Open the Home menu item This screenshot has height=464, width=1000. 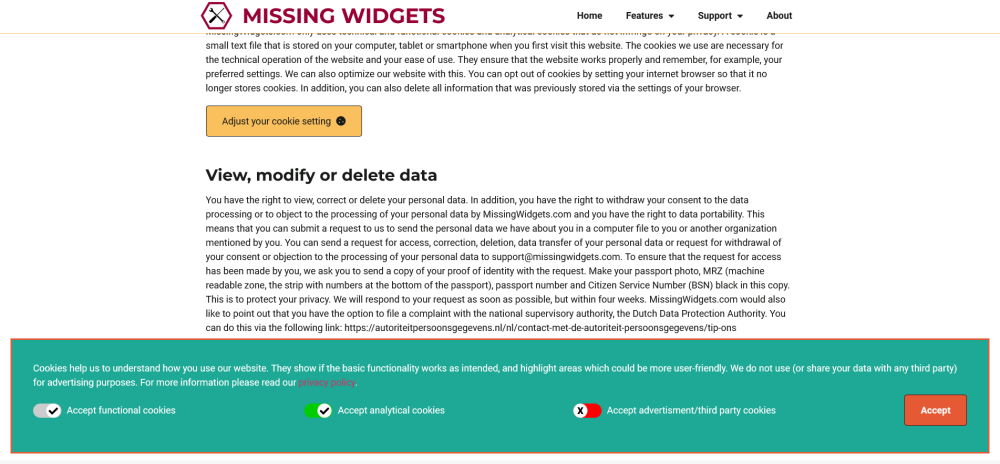(589, 16)
